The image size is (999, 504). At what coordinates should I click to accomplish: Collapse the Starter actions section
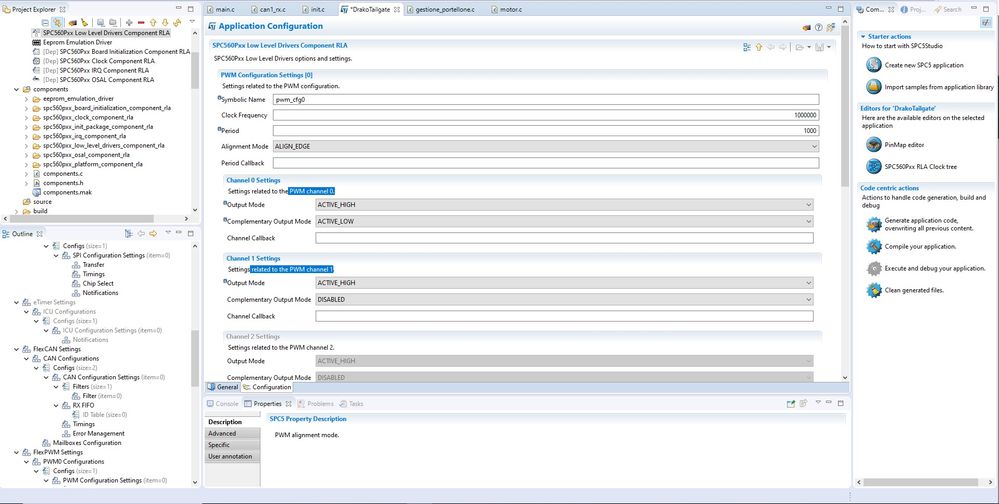(x=863, y=37)
